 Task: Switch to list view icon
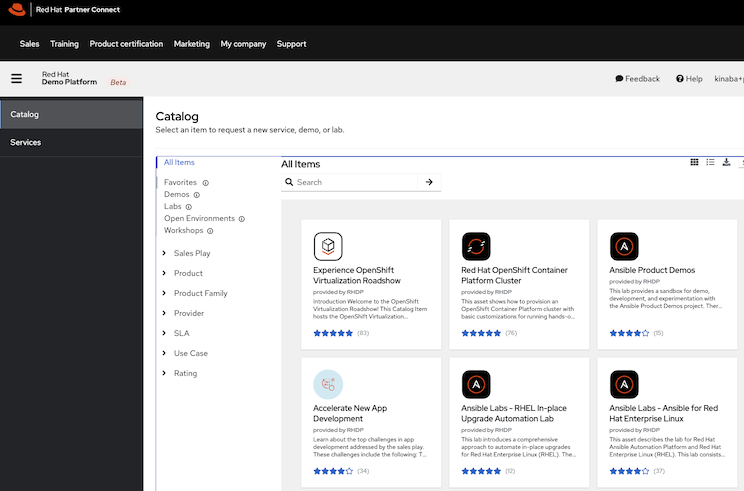click(710, 162)
